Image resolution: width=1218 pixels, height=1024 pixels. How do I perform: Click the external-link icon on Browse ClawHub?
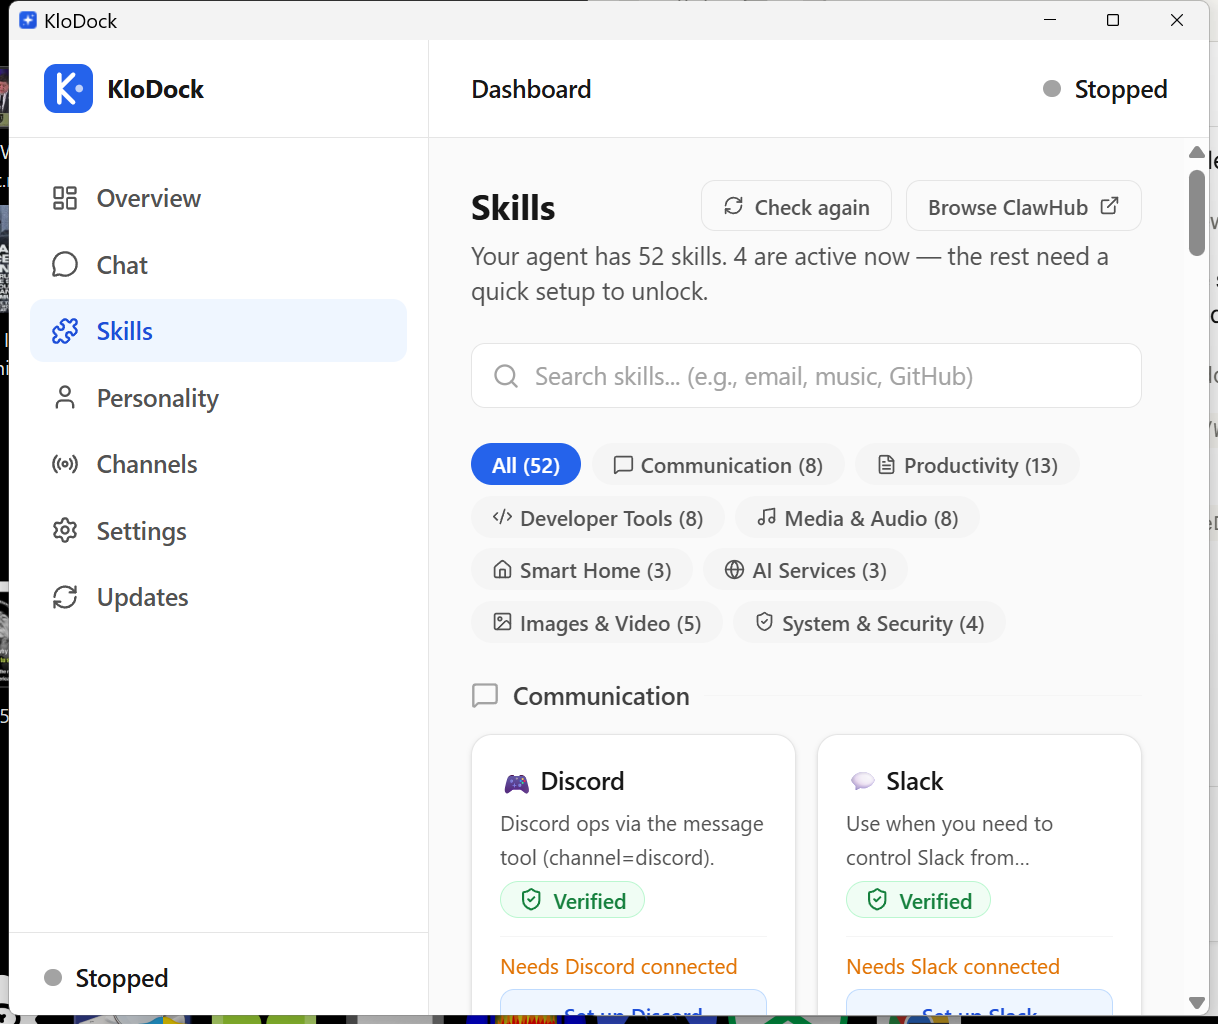(1109, 205)
